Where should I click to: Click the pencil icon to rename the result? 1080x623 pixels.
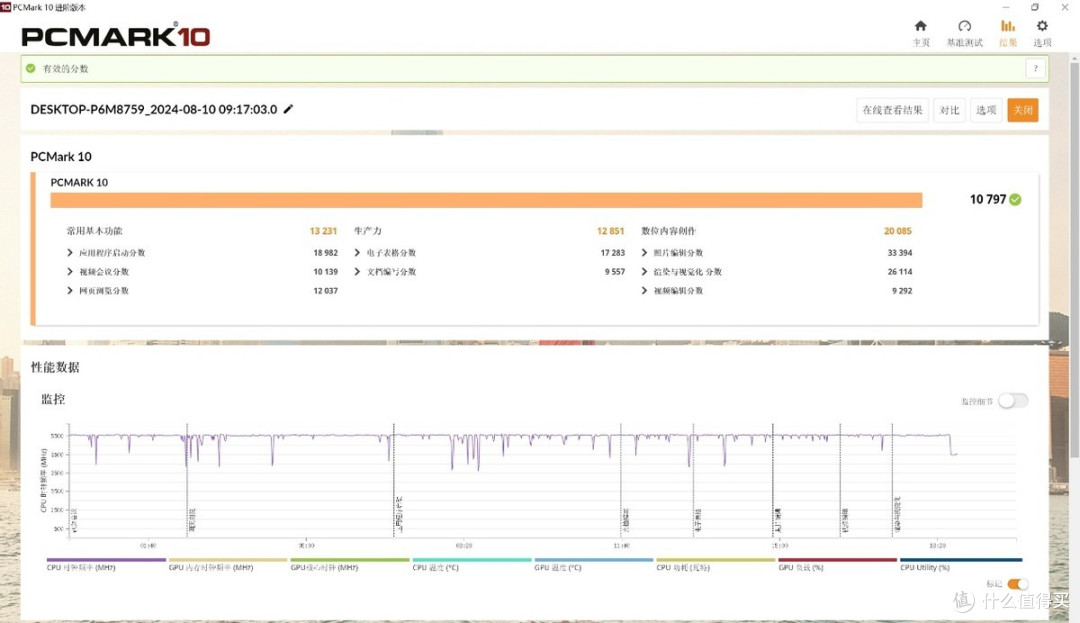click(289, 109)
